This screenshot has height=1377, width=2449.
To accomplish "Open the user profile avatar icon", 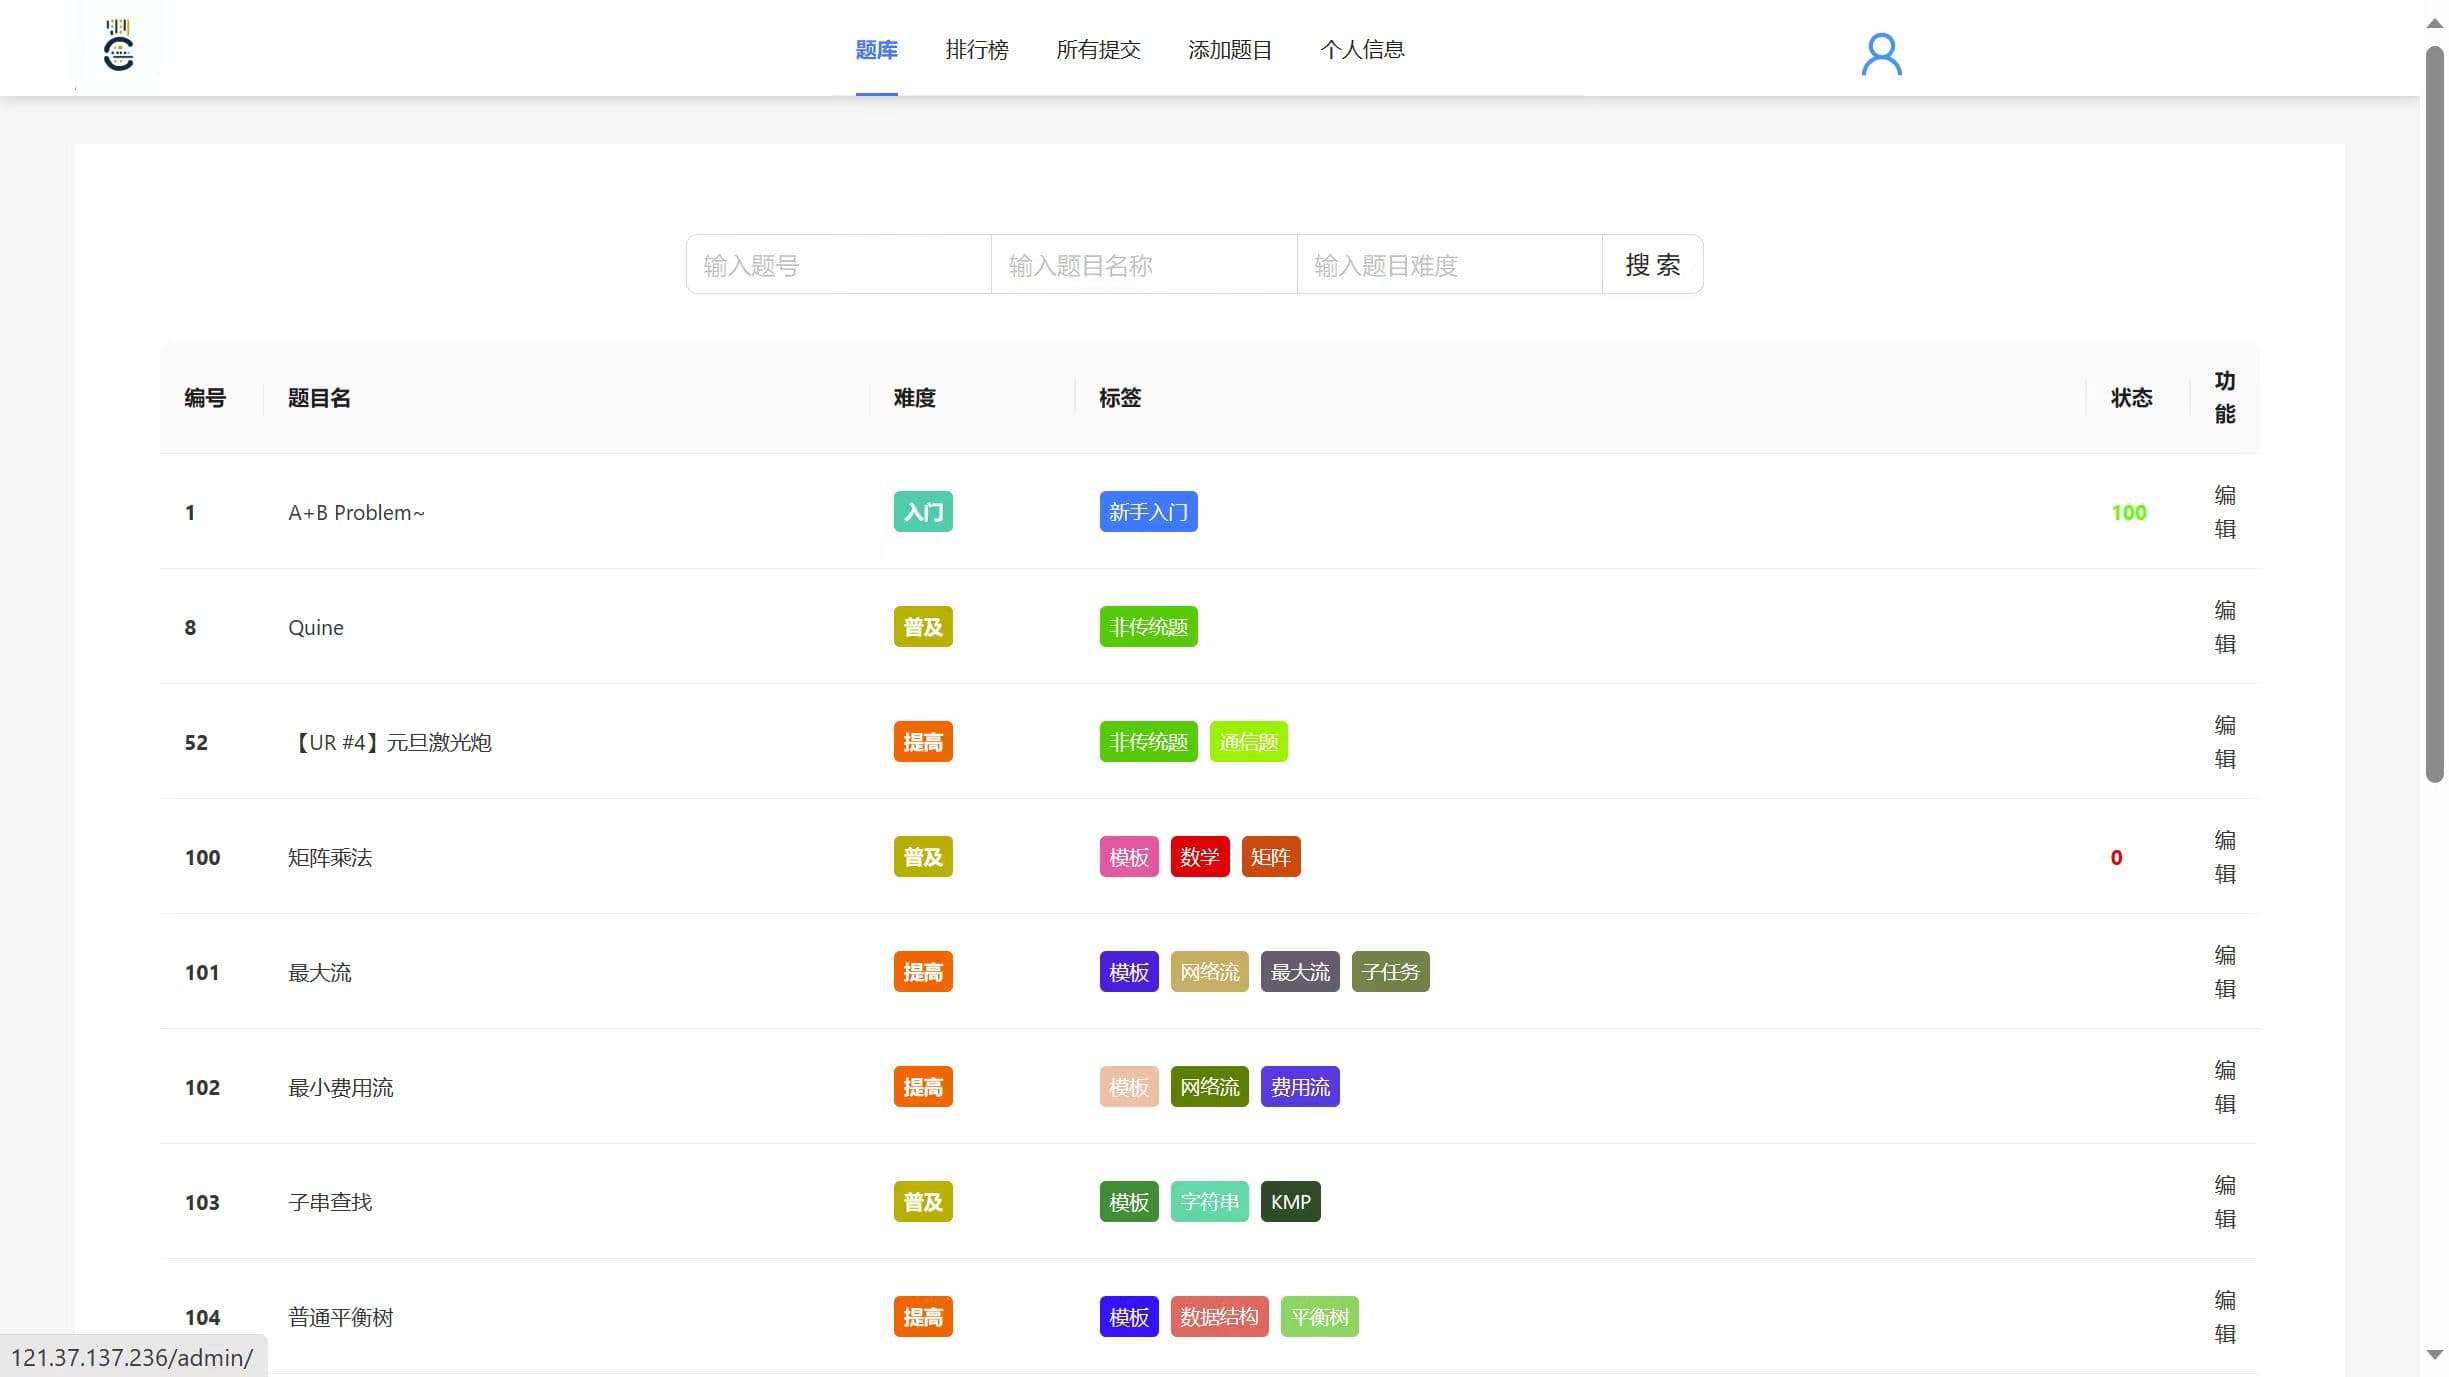I will click(1881, 54).
